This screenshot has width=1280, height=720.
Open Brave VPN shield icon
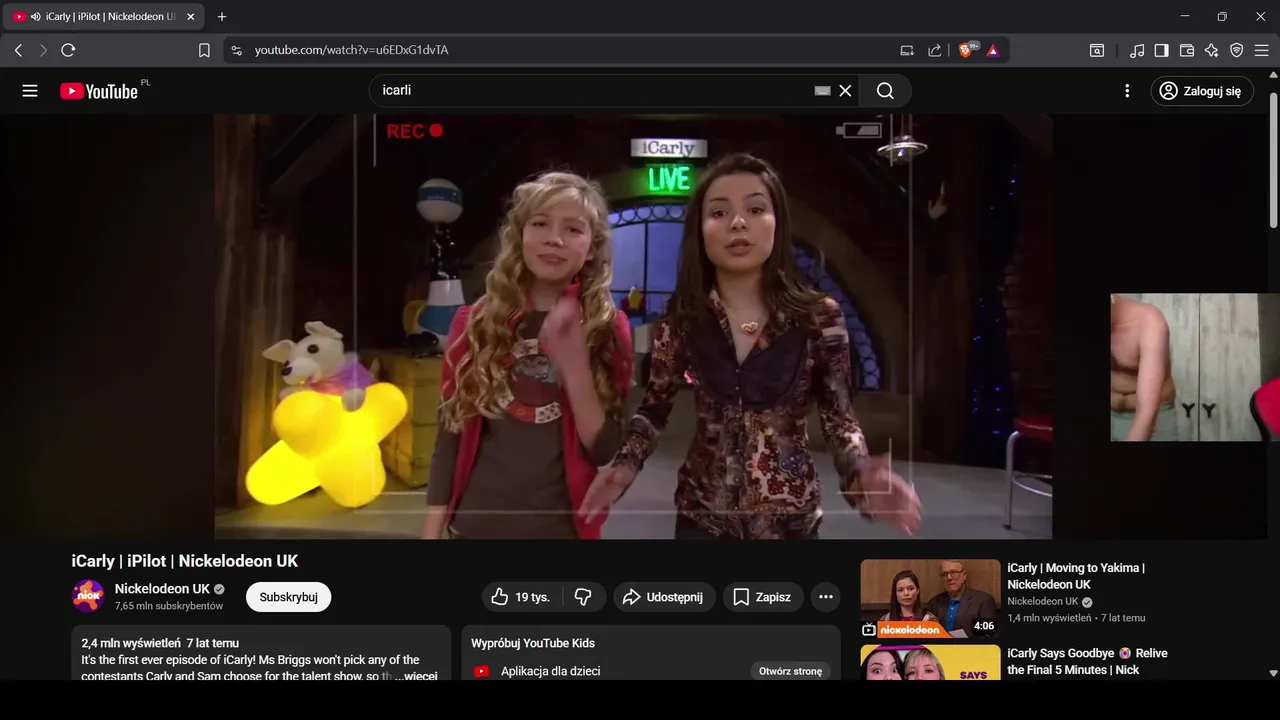(x=1236, y=50)
